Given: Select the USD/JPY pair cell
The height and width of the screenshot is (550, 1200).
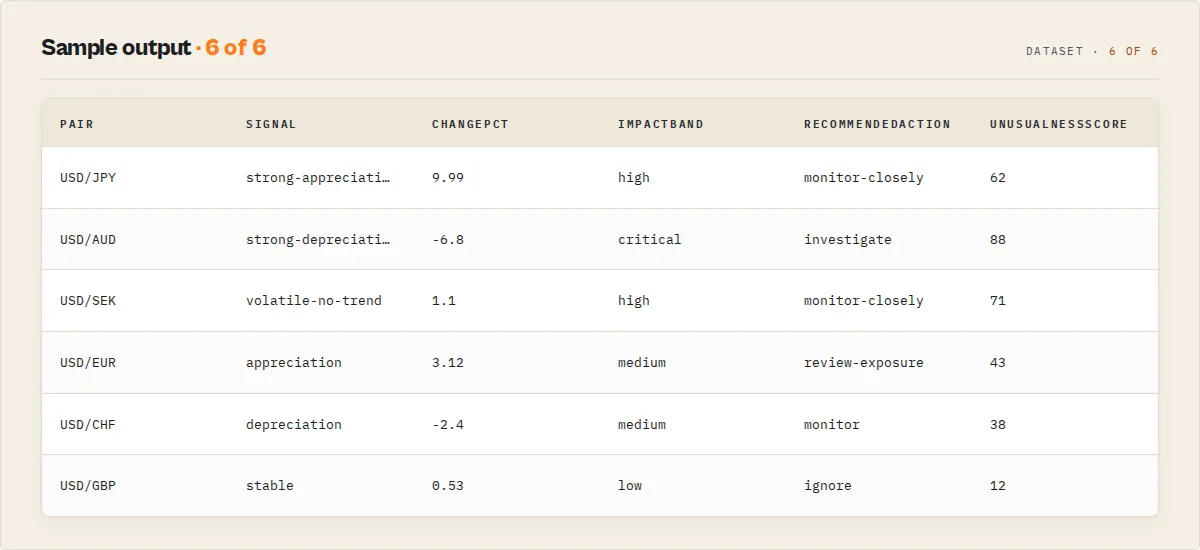Looking at the screenshot, I should coord(88,177).
